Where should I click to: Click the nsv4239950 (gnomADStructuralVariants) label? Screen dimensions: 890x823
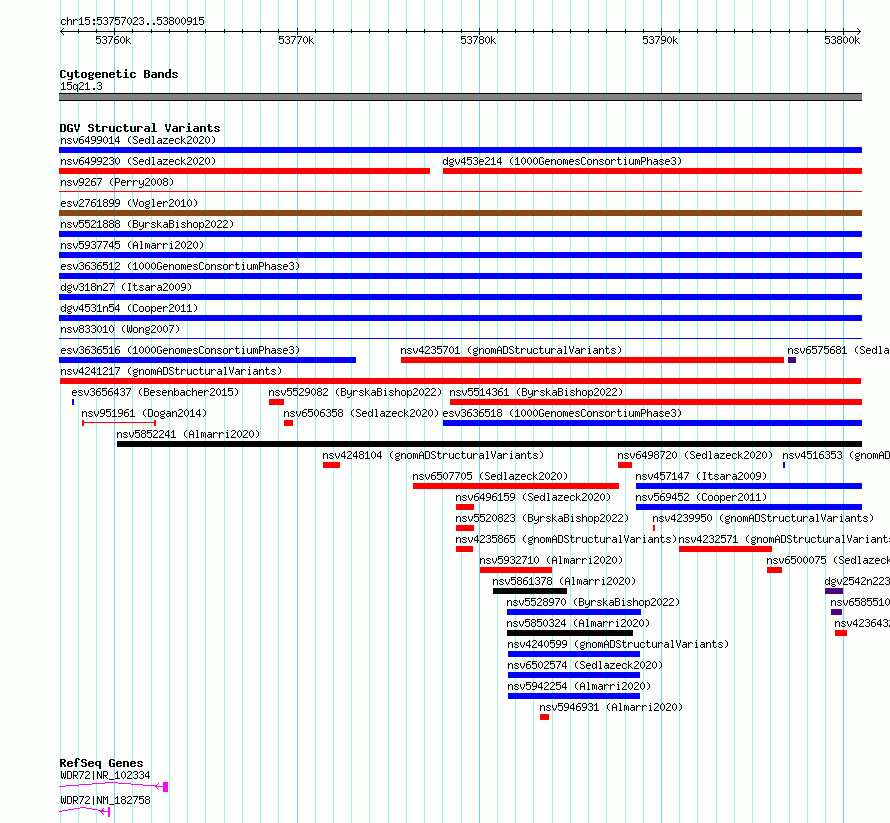pyautogui.click(x=763, y=518)
